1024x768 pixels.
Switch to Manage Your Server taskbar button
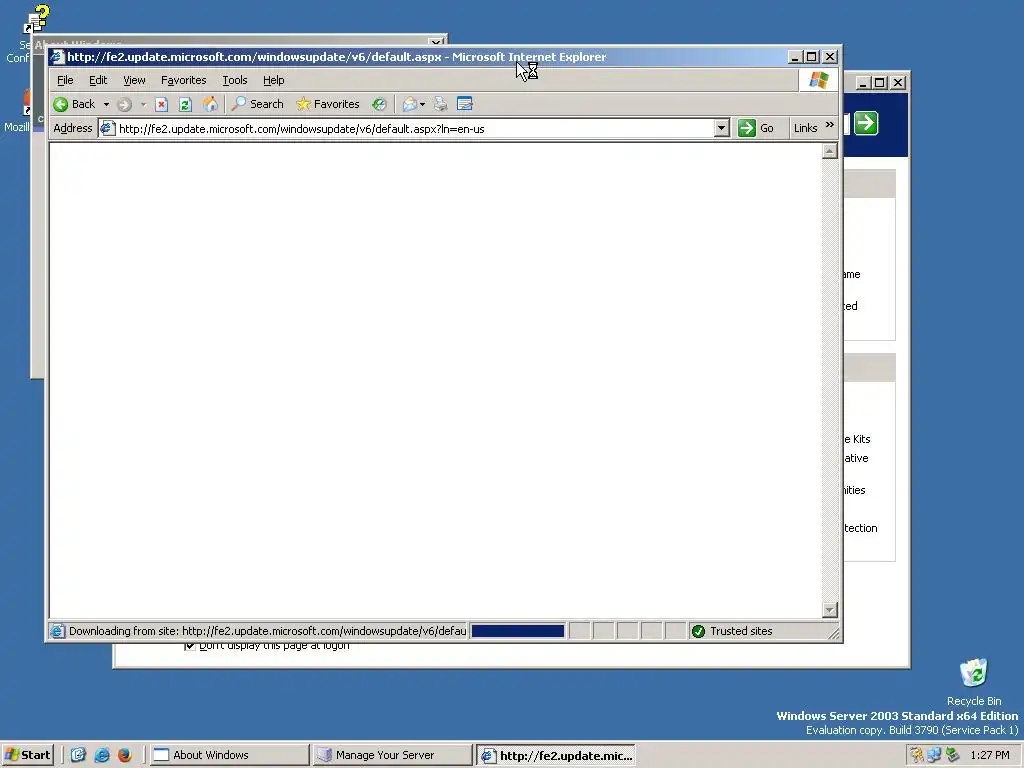pos(392,755)
